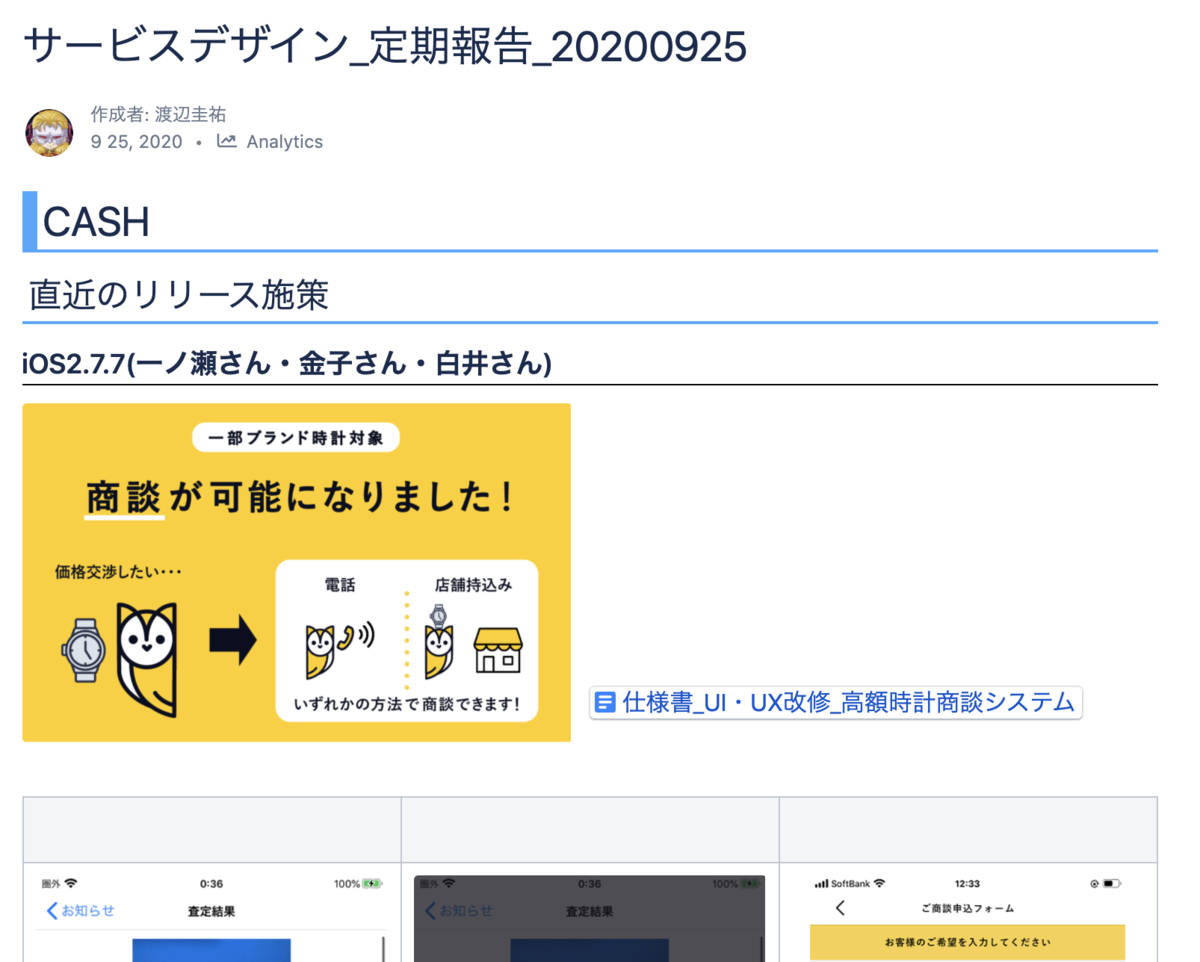The width and height of the screenshot is (1200, 962).
Task: Click the ご商談申込フォーム phone screenshot
Action: coord(968,918)
